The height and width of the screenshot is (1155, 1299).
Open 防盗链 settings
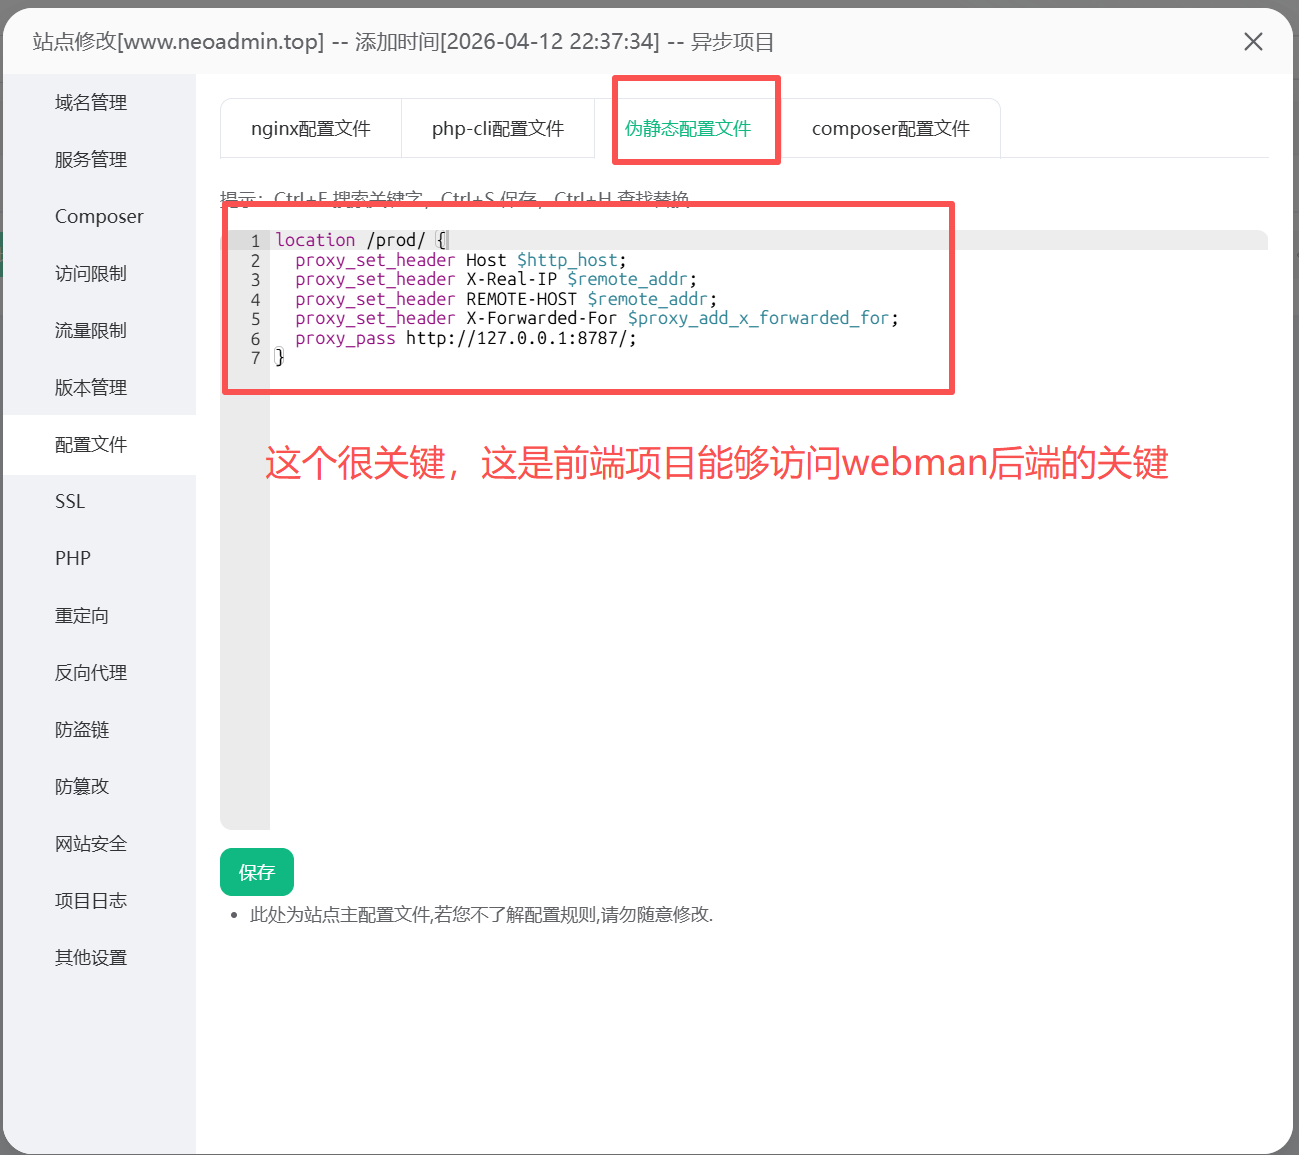tap(82, 730)
